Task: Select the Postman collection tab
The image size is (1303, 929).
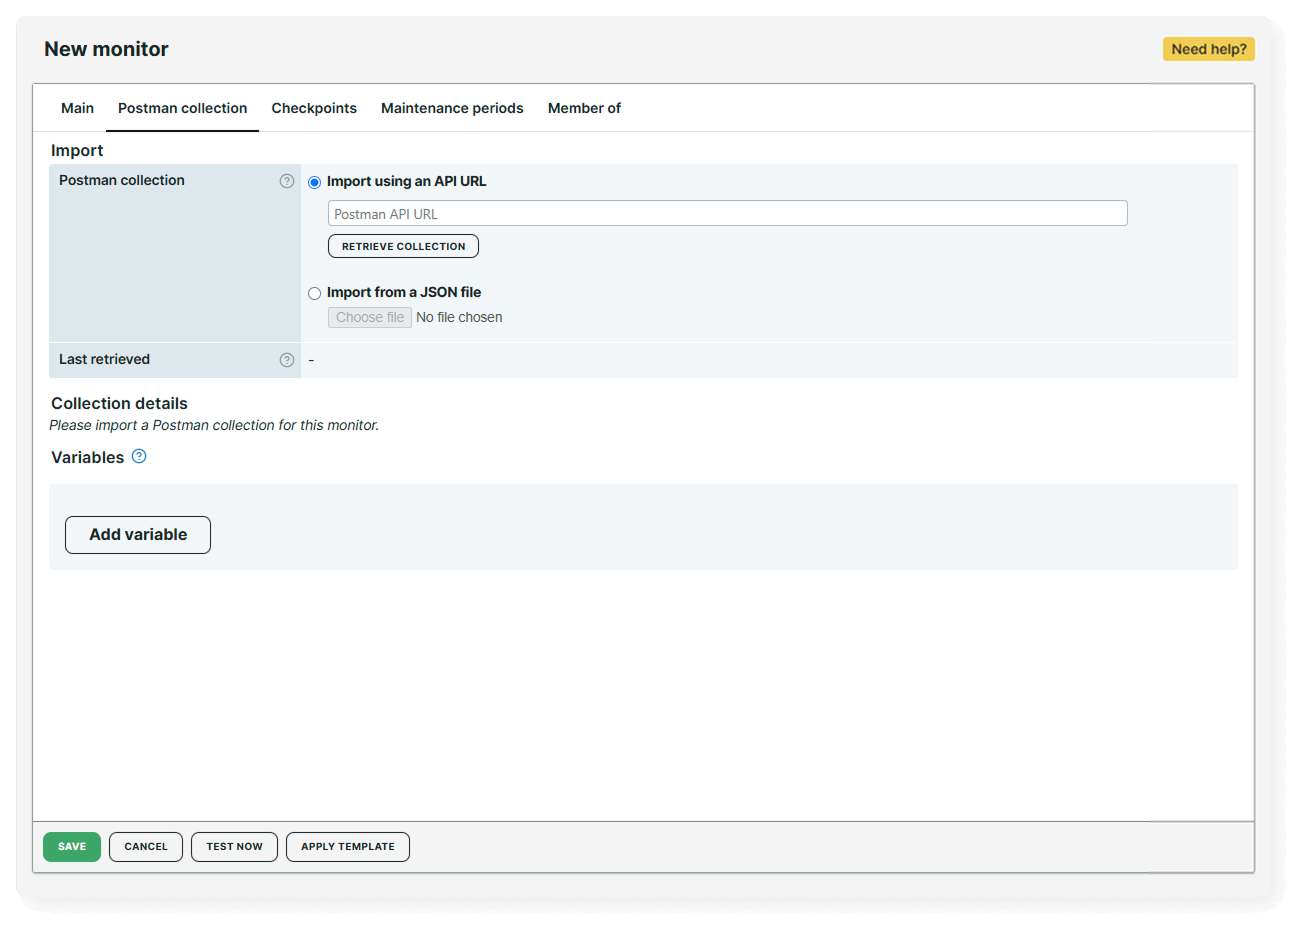Action: pos(182,107)
